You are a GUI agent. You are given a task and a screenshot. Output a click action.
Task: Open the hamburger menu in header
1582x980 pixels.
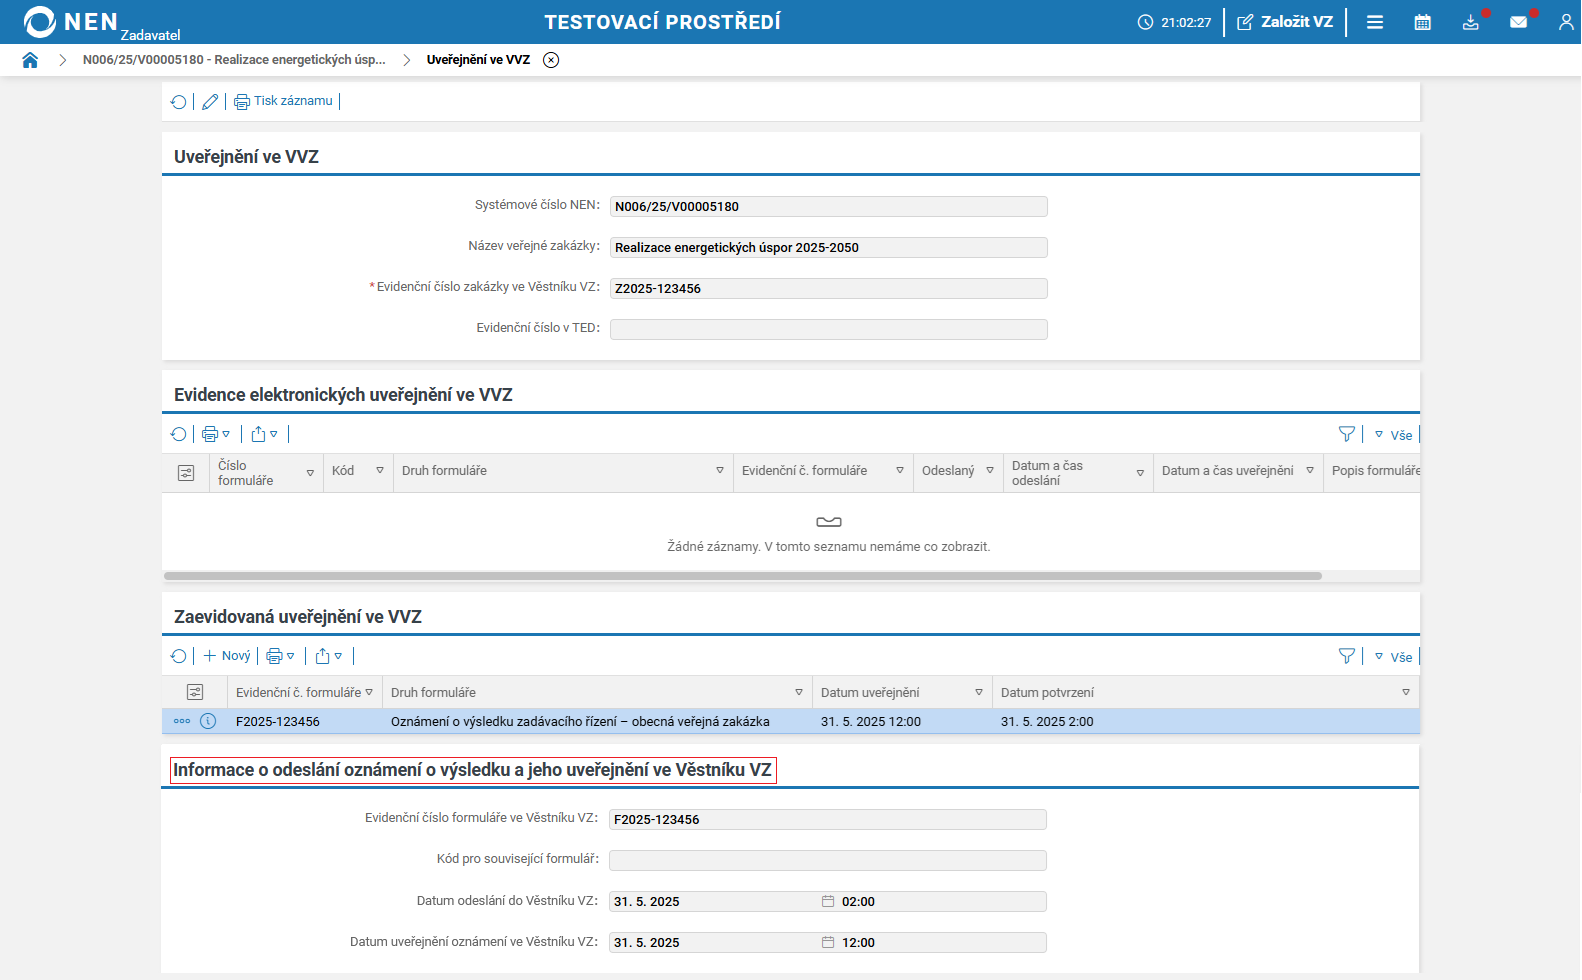click(x=1375, y=22)
